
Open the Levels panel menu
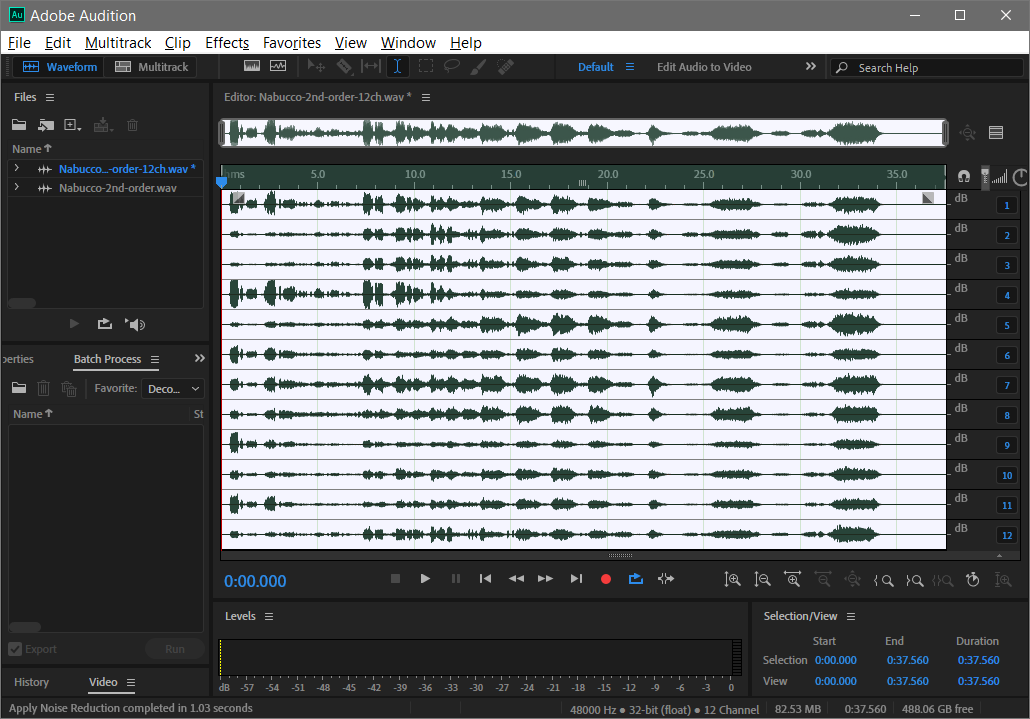click(x=269, y=617)
